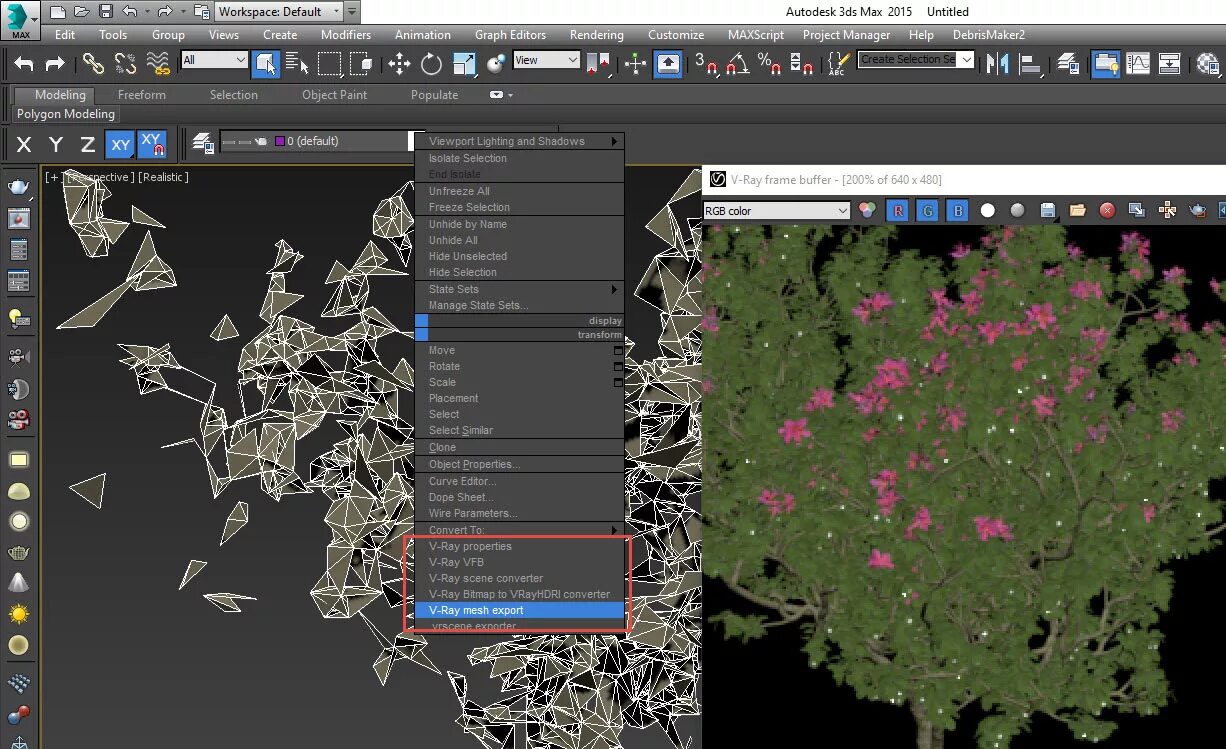Click the Bind to Space Warp icon

coord(158,64)
